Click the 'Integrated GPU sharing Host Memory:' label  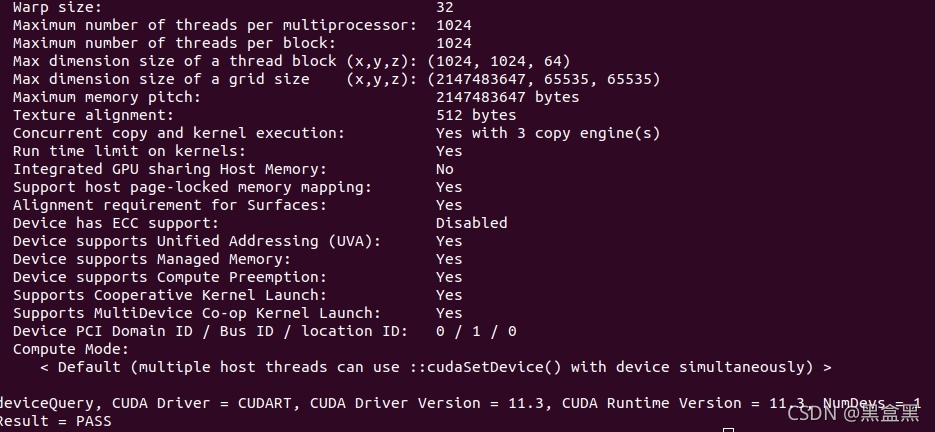click(x=170, y=169)
